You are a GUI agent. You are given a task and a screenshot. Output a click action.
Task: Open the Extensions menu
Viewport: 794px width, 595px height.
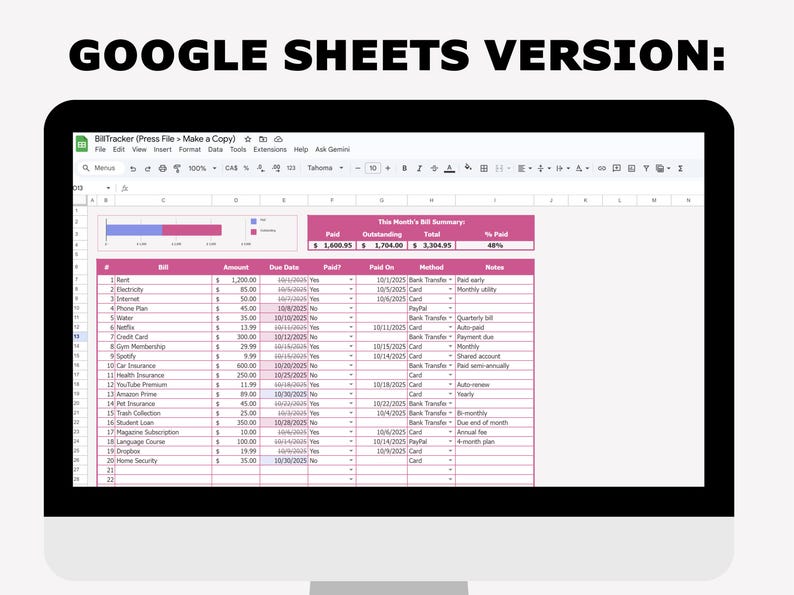(270, 149)
